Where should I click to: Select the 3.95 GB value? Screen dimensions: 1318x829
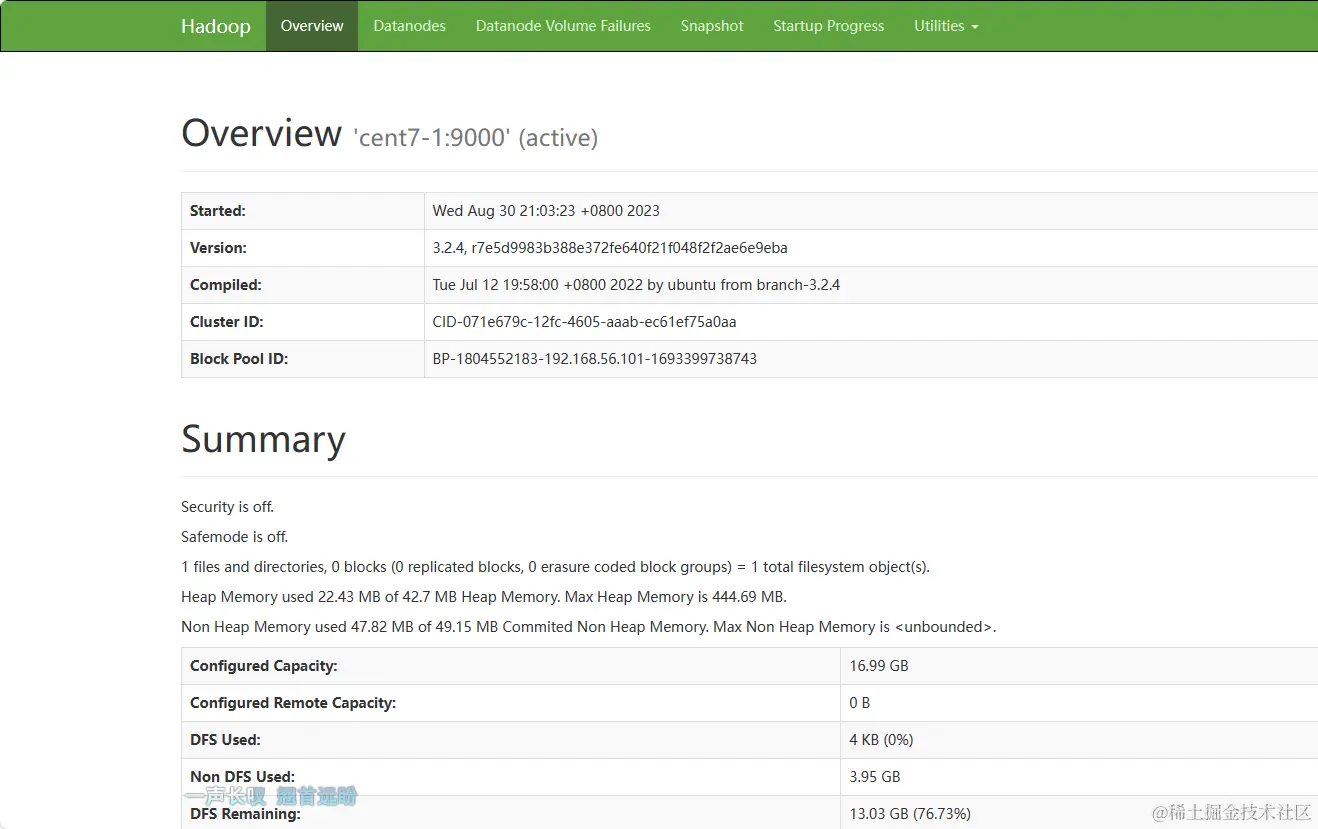(875, 777)
